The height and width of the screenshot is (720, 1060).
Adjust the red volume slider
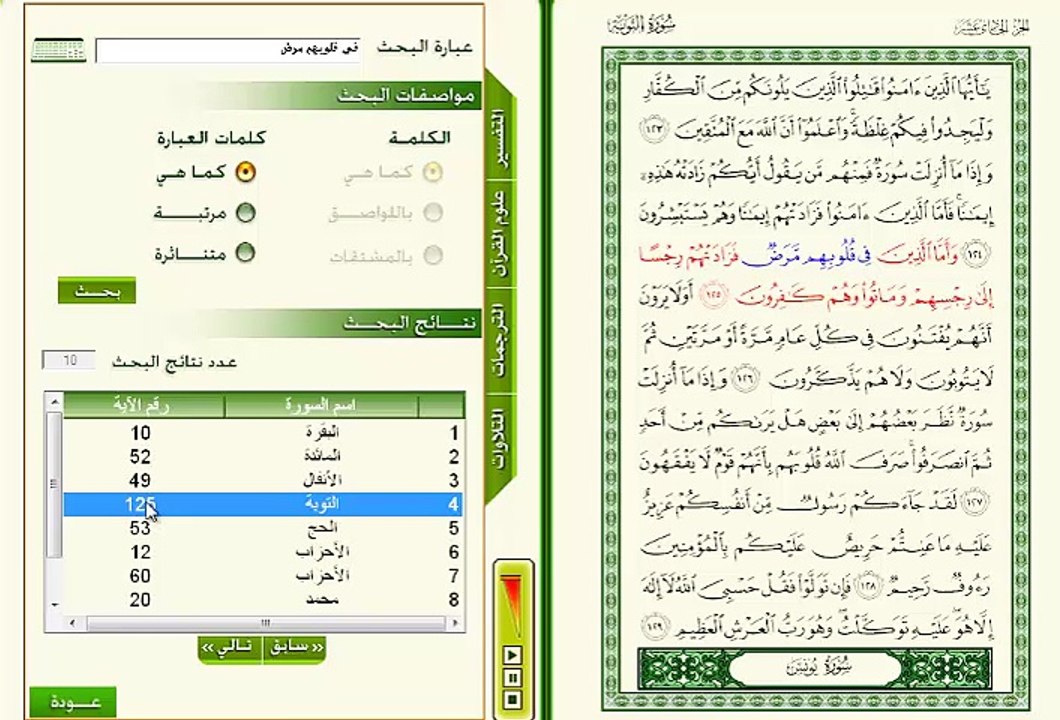[512, 606]
